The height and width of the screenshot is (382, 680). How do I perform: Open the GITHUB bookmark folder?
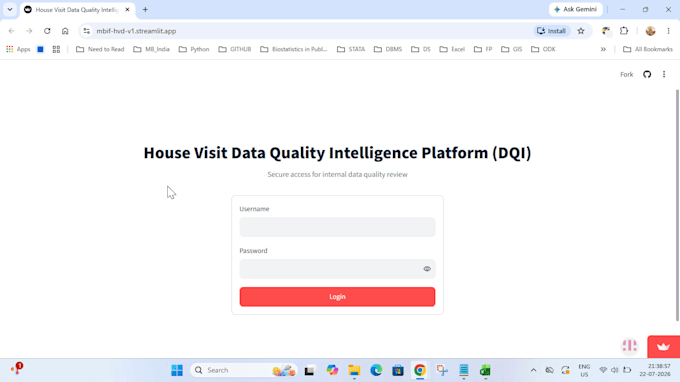tap(235, 49)
